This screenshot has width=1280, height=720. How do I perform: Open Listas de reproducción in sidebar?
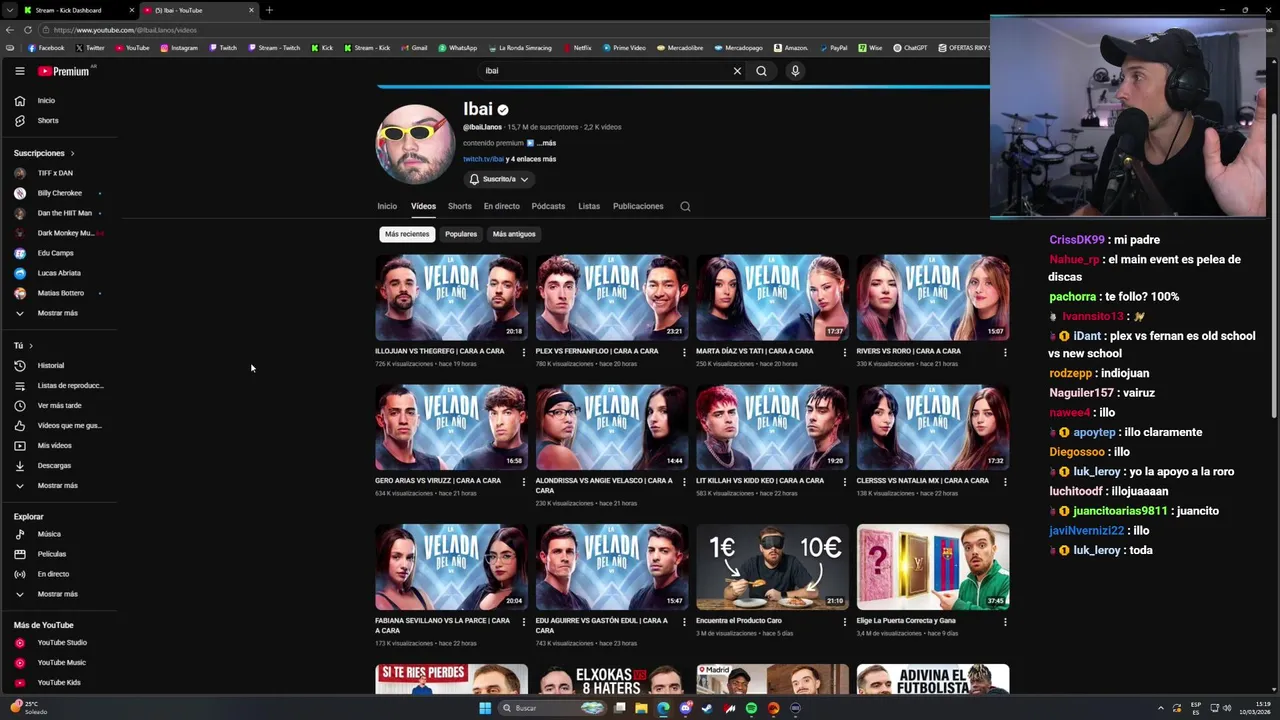60,385
